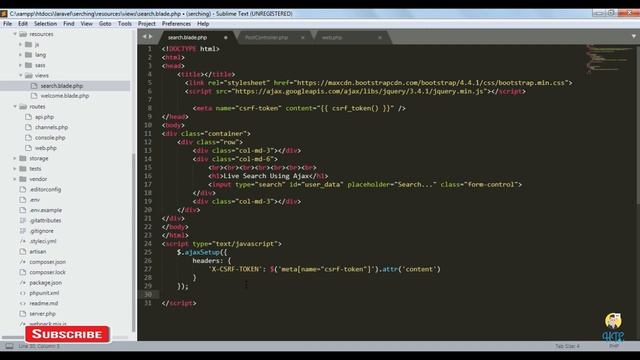Open the .env.example file
640x360 pixels.
[x=46, y=210]
